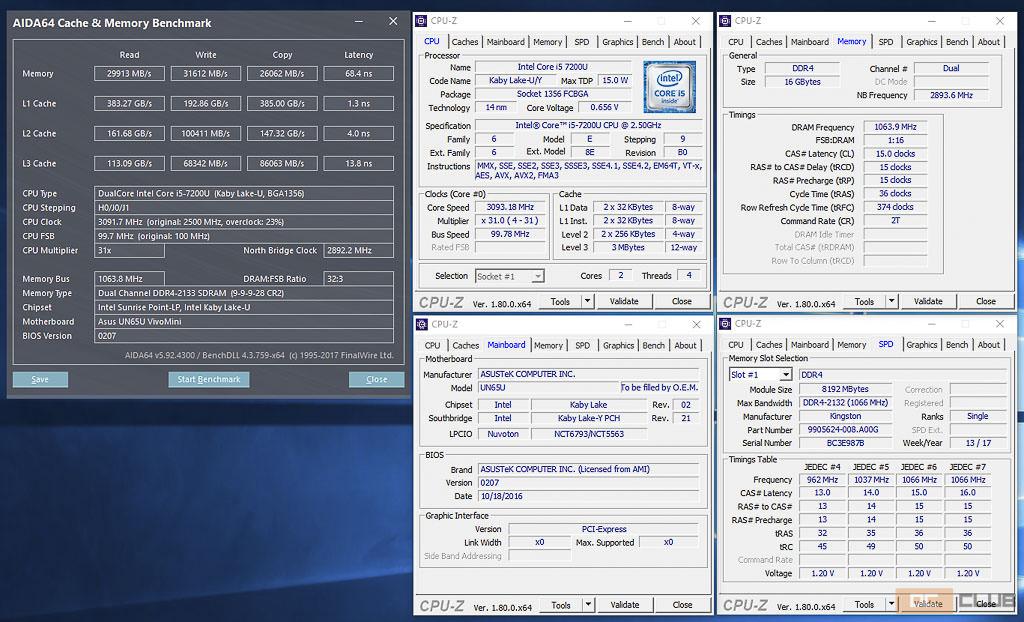1024x622 pixels.
Task: Click the Intel Core i5 logo image
Action: [x=669, y=86]
